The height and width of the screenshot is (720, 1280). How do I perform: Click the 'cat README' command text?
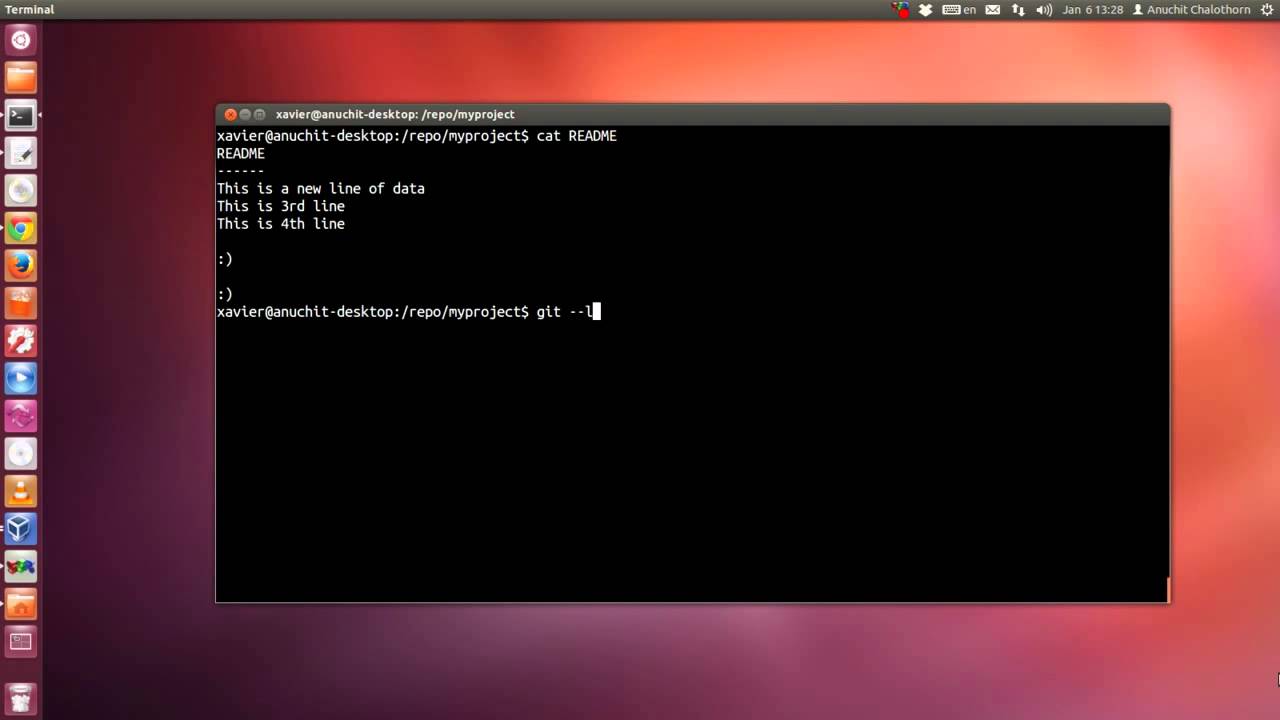click(x=577, y=136)
